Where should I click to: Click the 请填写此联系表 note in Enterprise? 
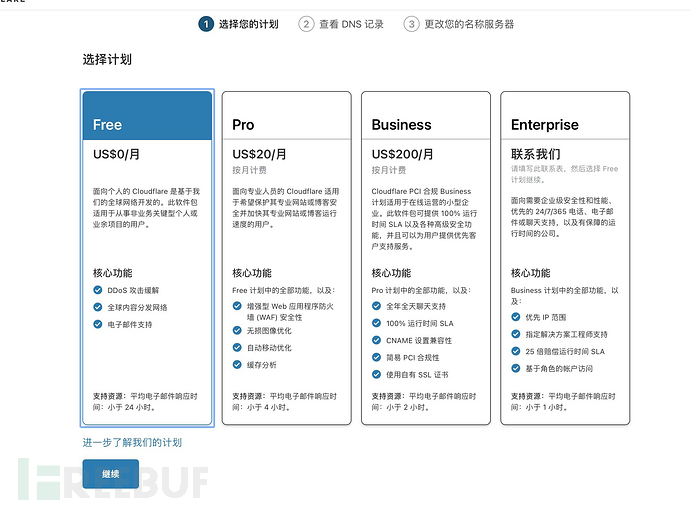coord(565,174)
